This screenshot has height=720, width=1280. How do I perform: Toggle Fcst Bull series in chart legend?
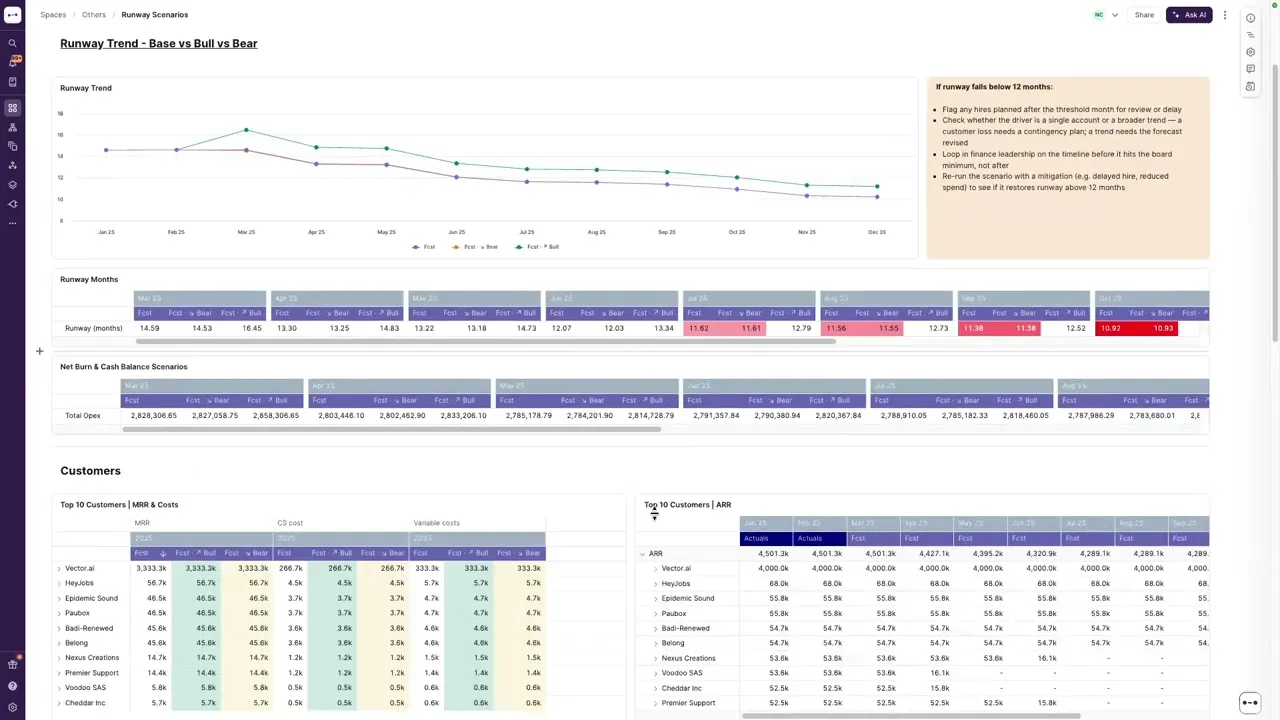[538, 247]
